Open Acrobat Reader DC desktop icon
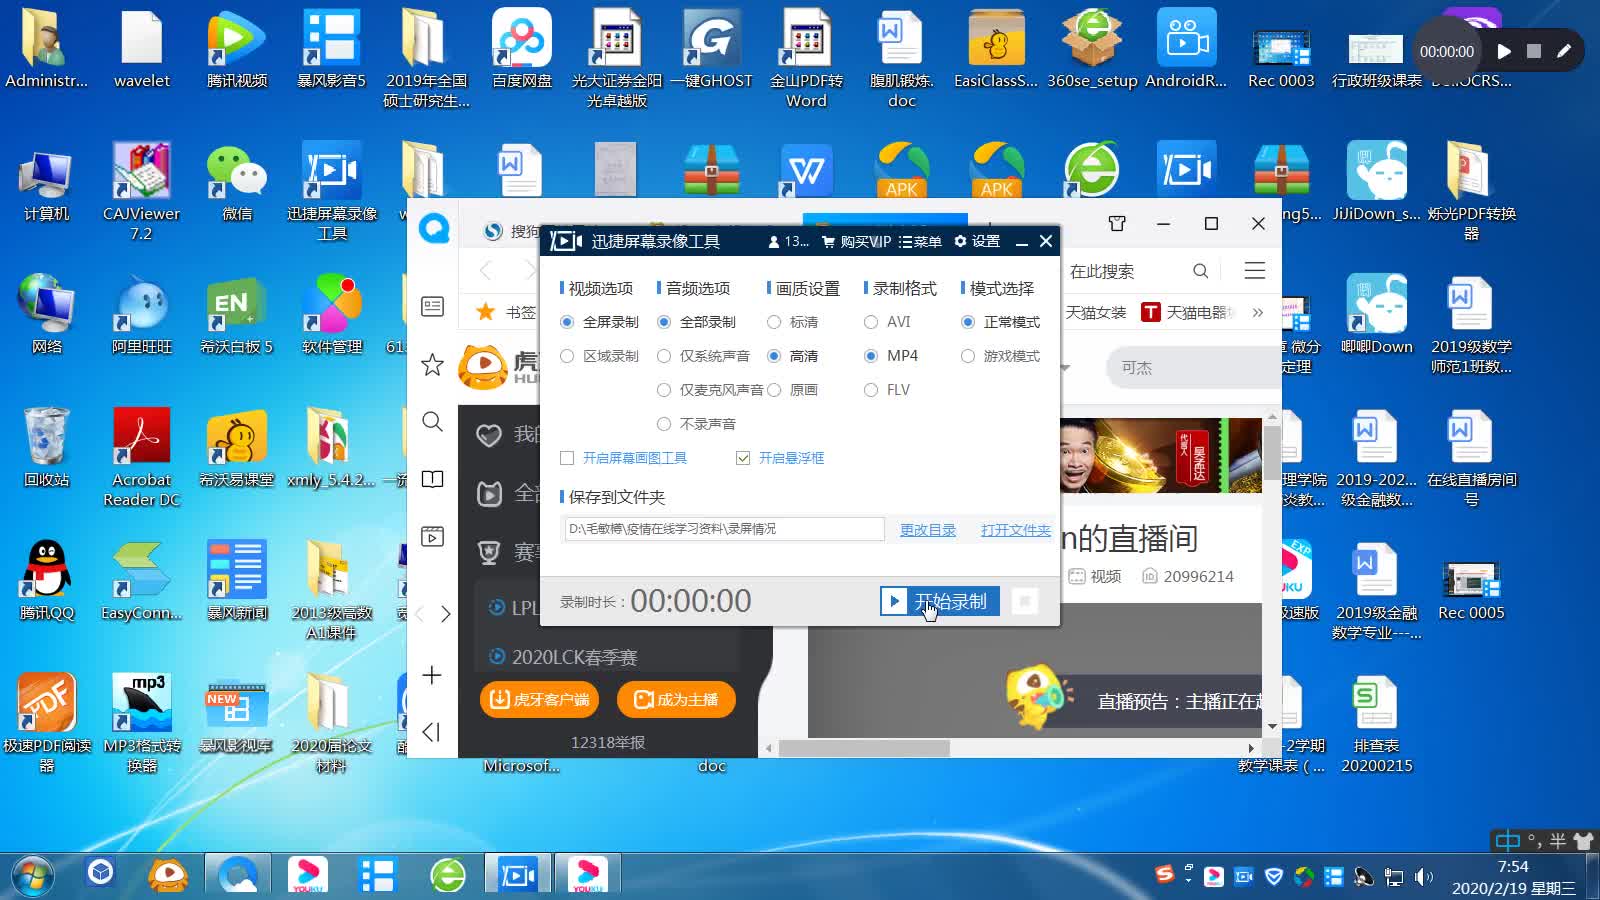Viewport: 1600px width, 900px height. [141, 457]
